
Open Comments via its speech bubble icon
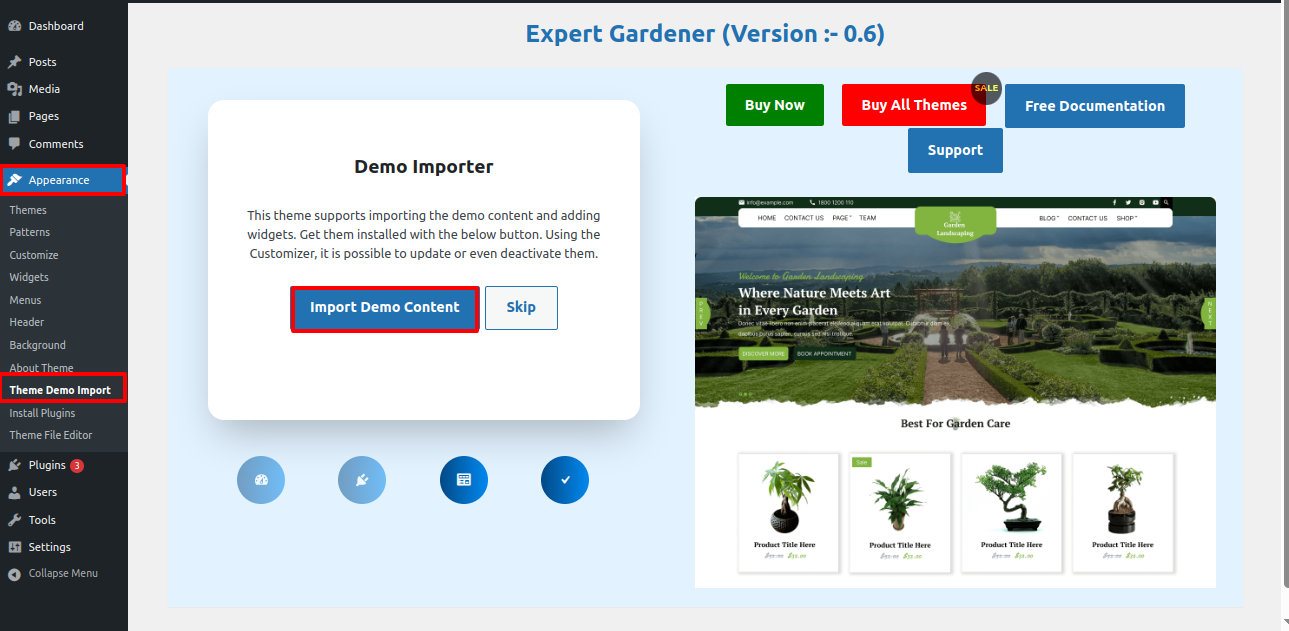(14, 144)
